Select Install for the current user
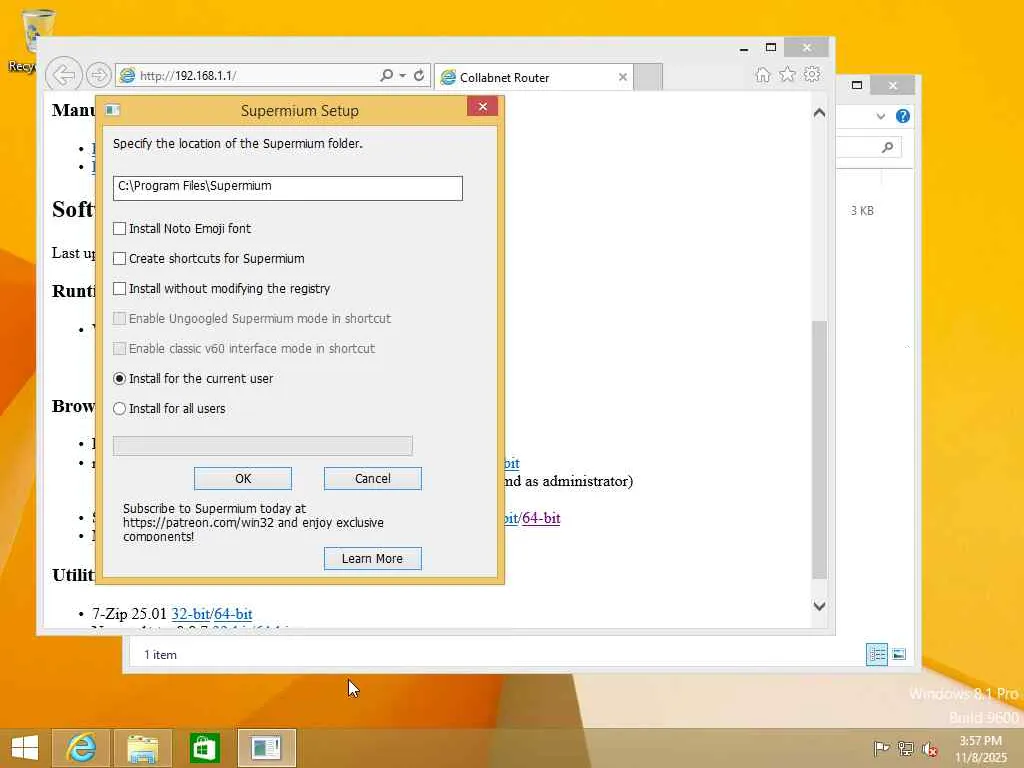Image resolution: width=1024 pixels, height=768 pixels. 120,379
